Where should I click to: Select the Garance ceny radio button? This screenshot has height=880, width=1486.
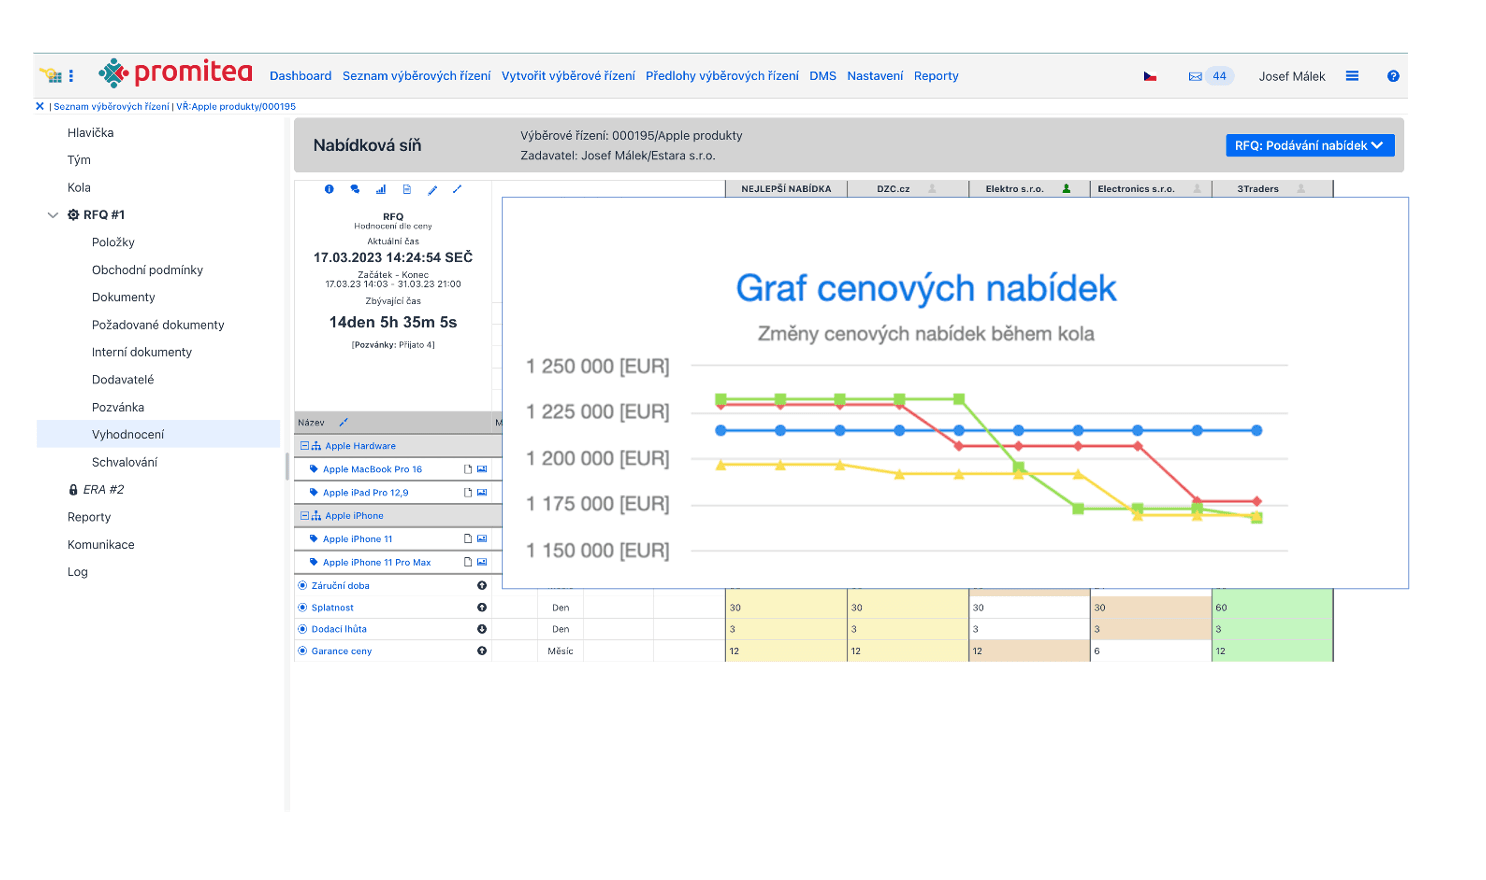303,651
